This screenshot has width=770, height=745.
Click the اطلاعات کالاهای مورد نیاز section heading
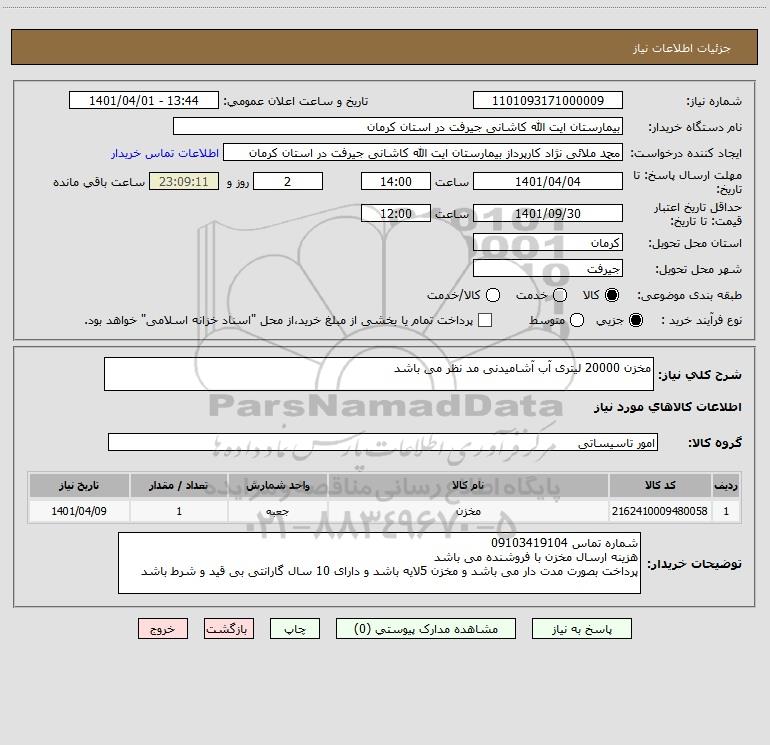click(667, 407)
